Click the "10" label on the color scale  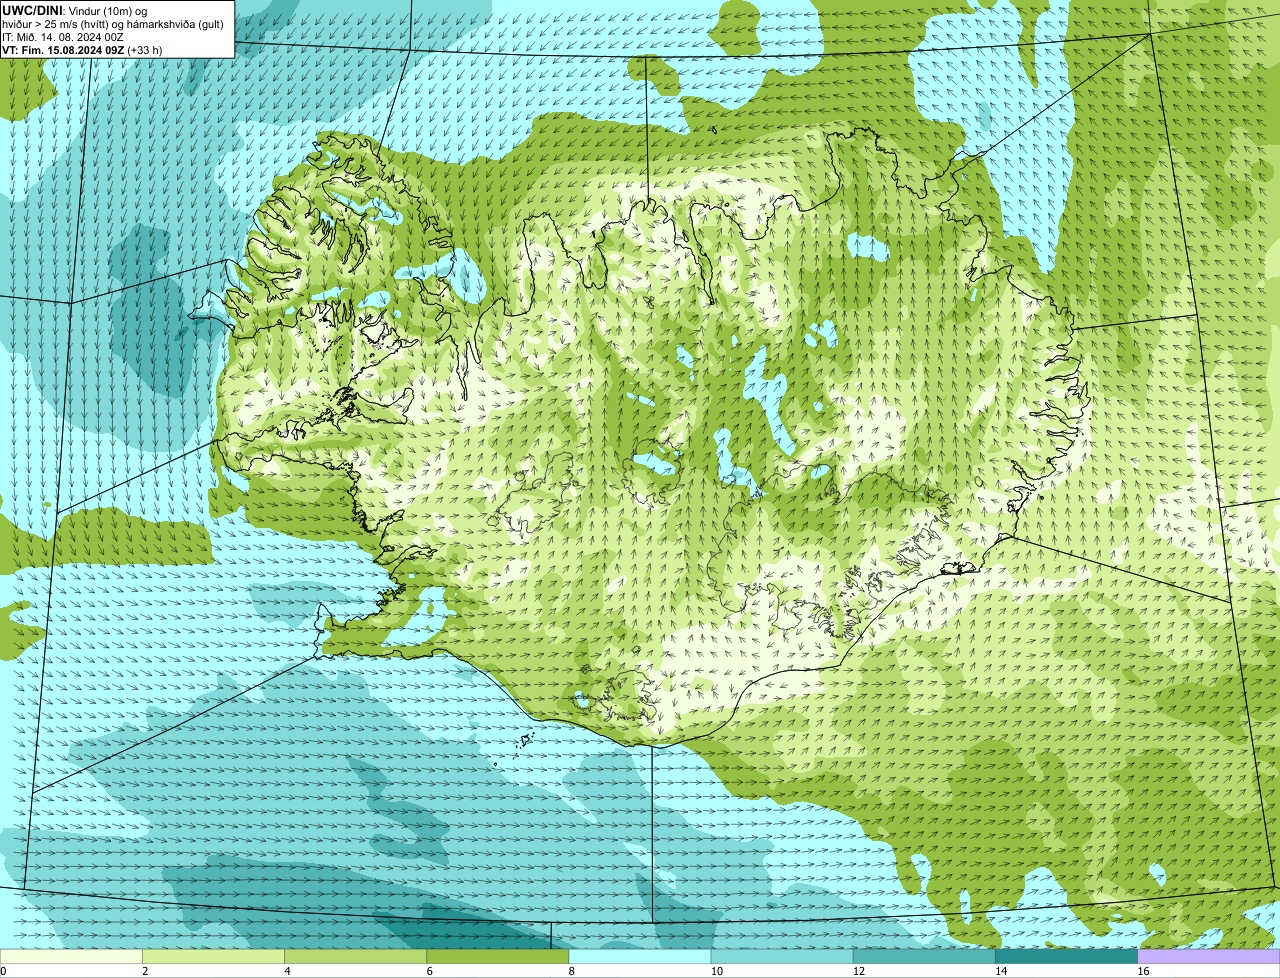click(716, 971)
